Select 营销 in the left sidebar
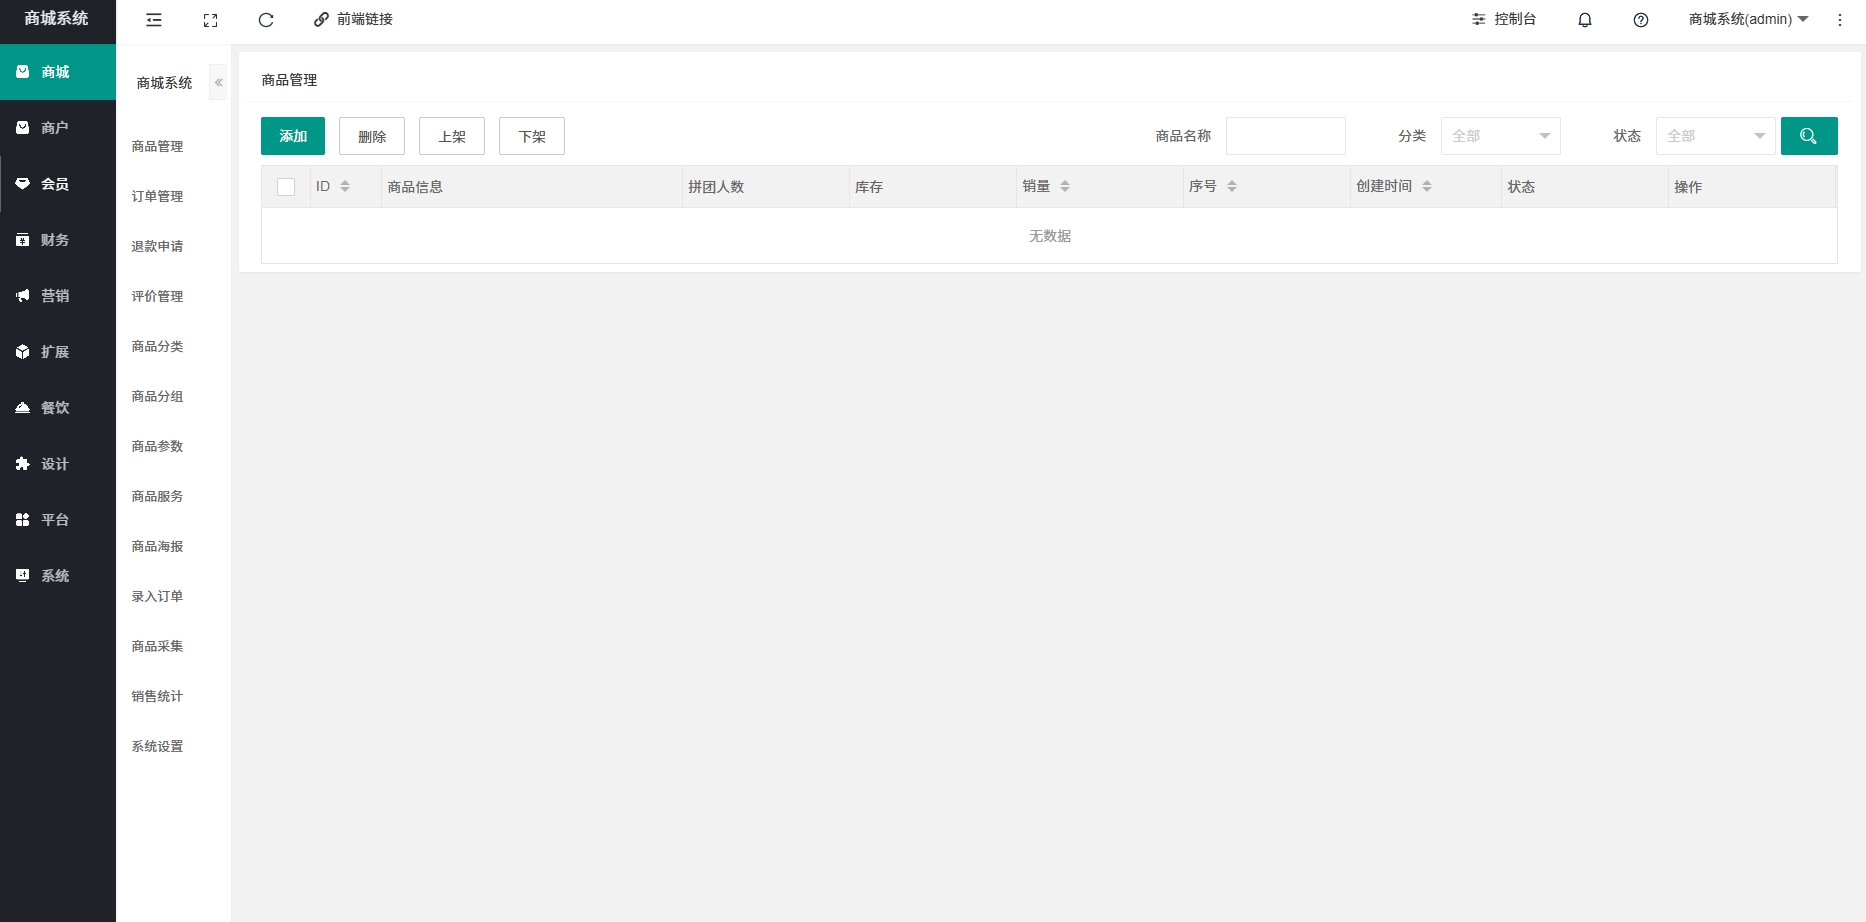Image resolution: width=1866 pixels, height=922 pixels. coord(58,296)
